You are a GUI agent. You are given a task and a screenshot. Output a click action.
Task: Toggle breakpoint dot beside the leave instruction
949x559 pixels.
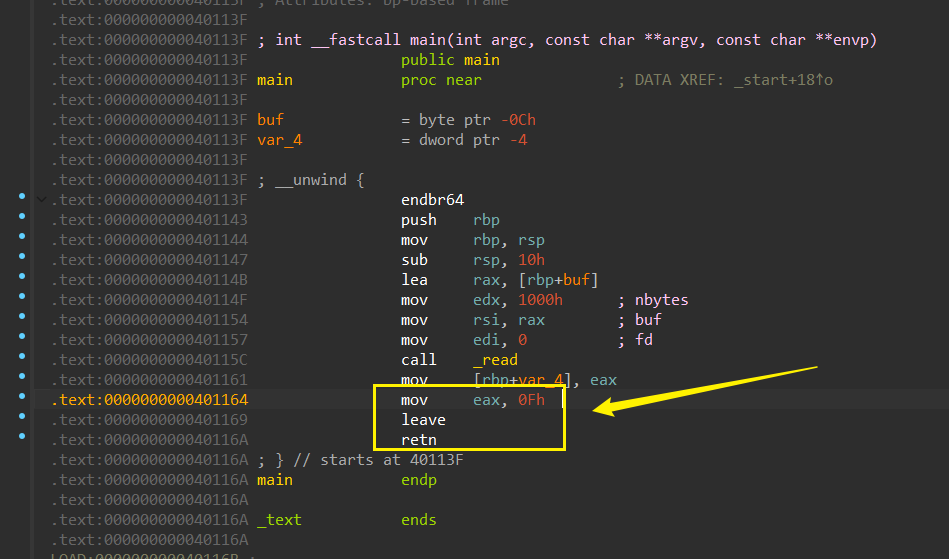click(22, 419)
